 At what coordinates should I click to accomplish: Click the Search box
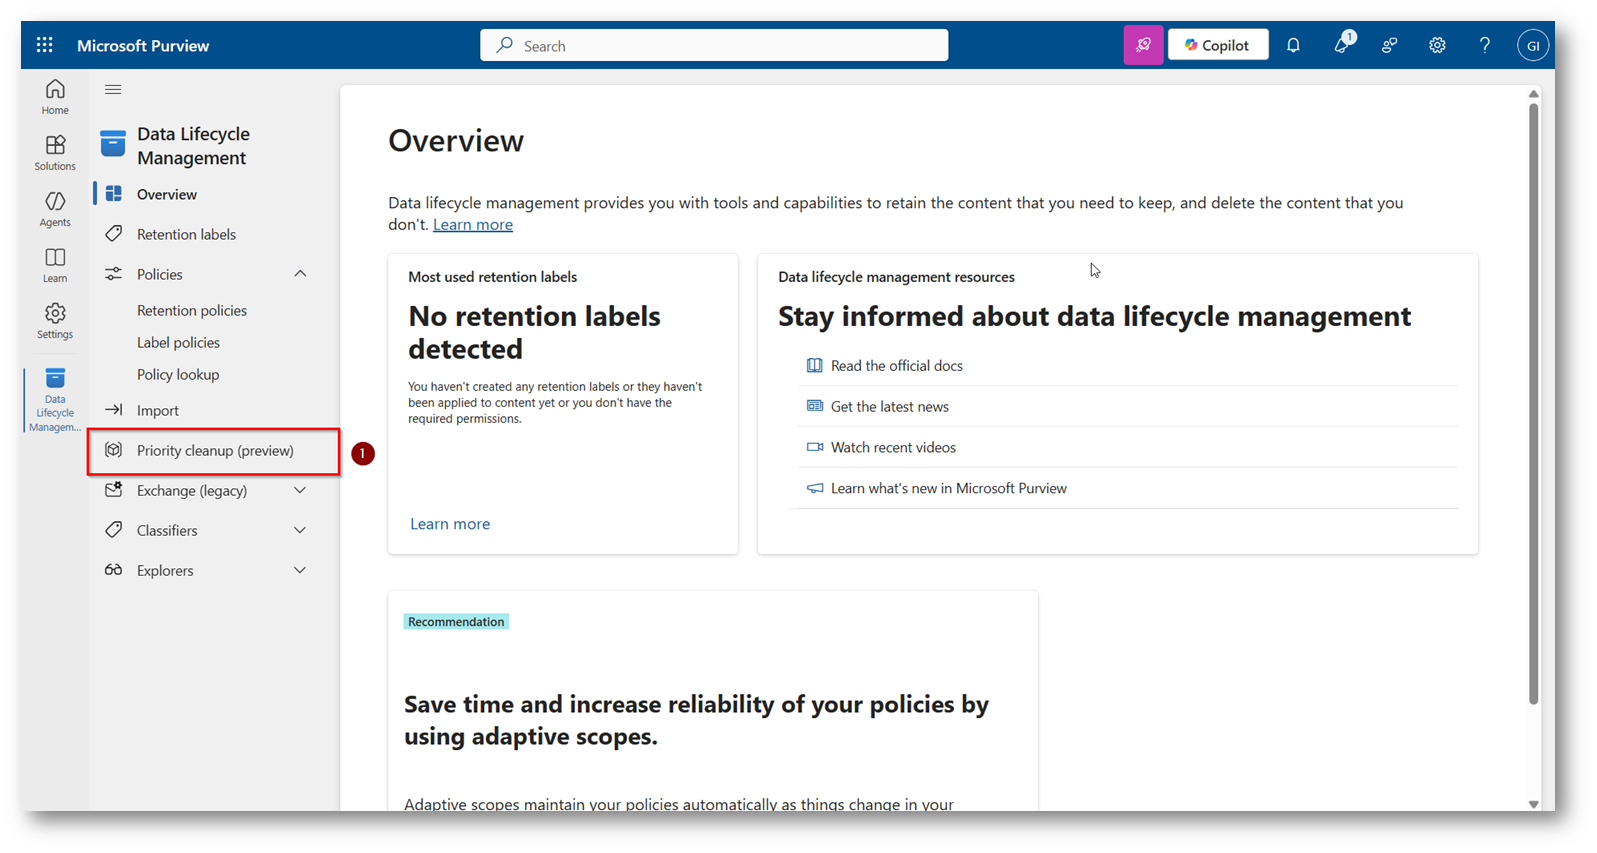tap(714, 45)
